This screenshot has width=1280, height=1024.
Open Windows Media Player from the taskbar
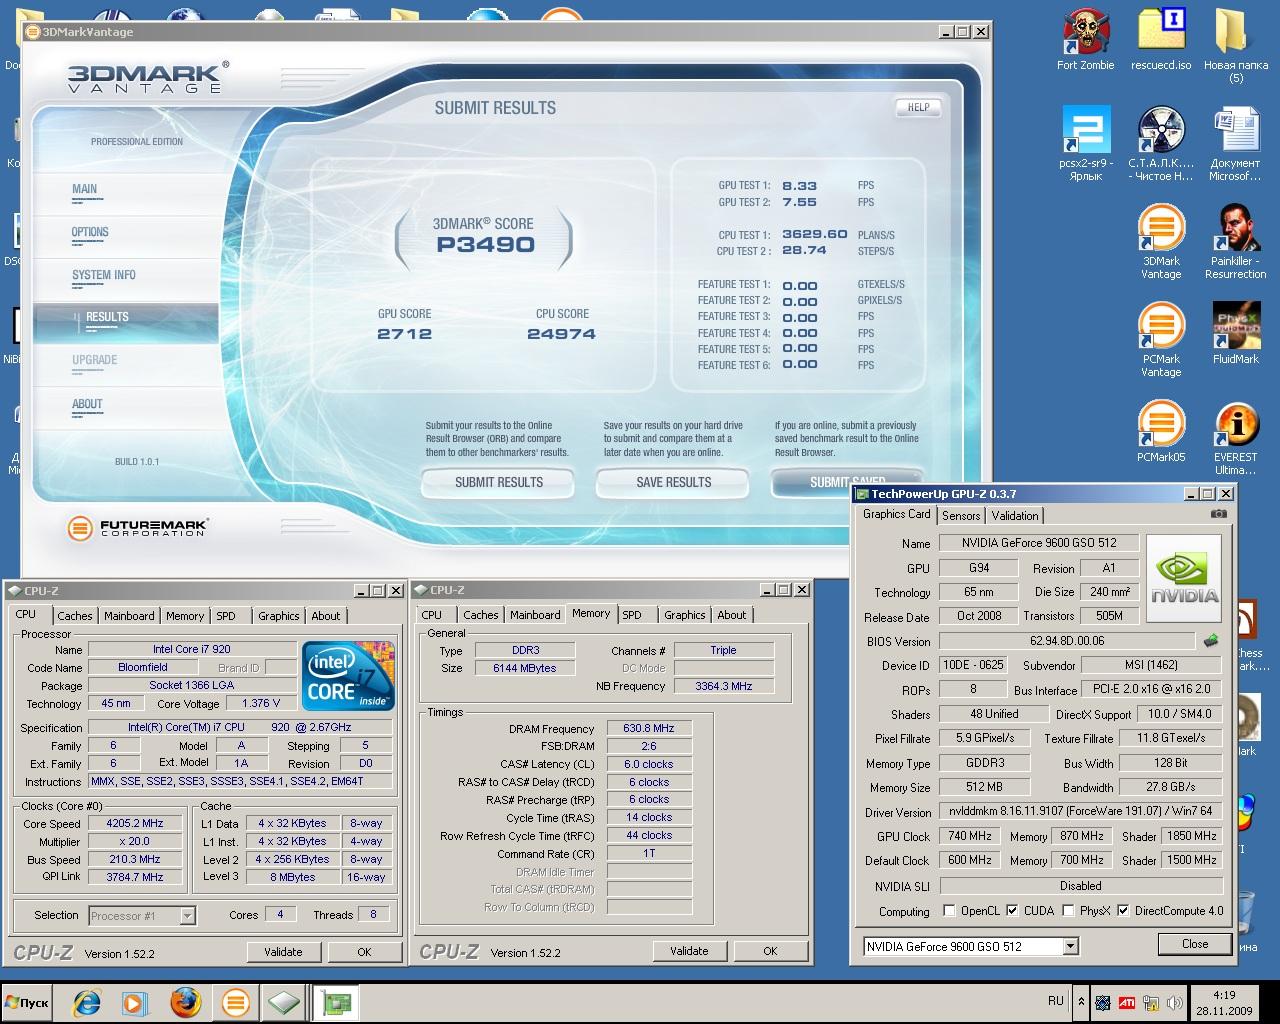tap(135, 1002)
